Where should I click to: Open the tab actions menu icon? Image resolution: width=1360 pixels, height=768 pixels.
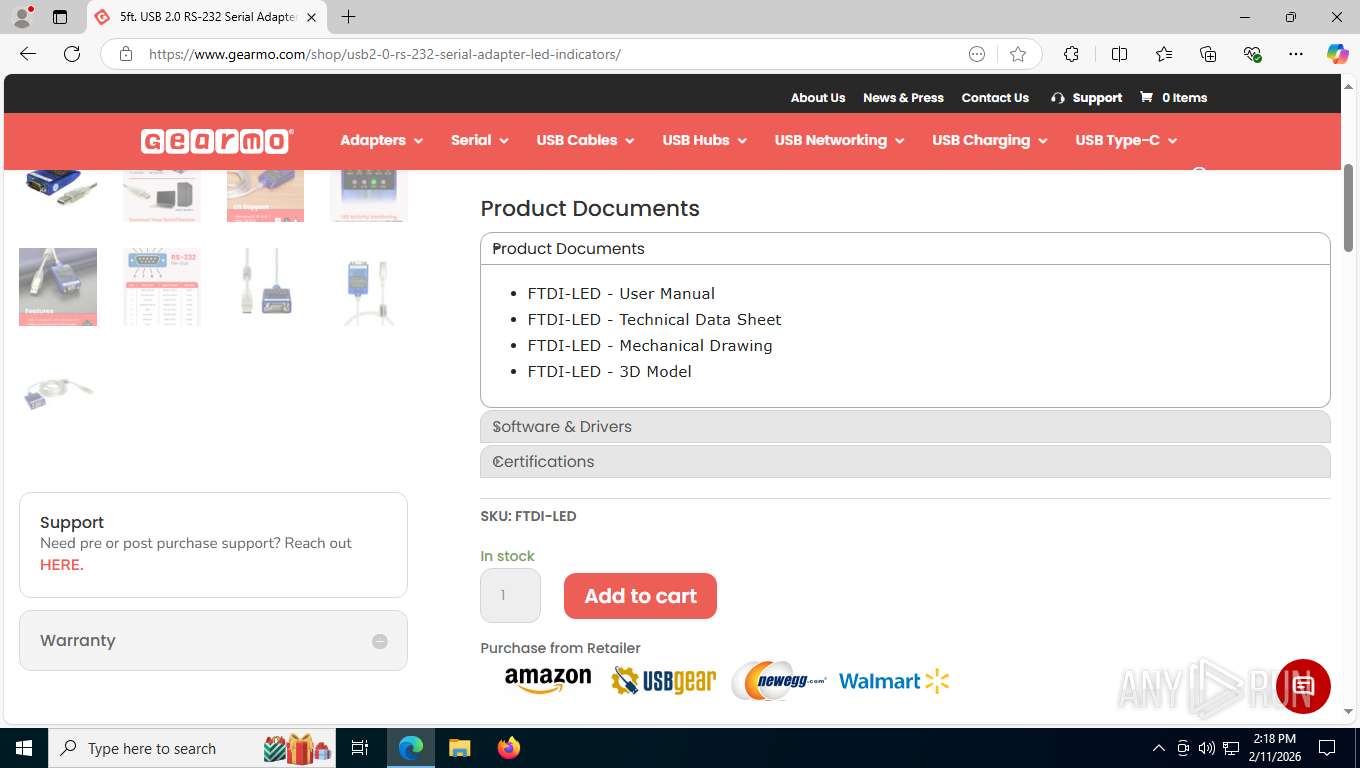coord(60,17)
